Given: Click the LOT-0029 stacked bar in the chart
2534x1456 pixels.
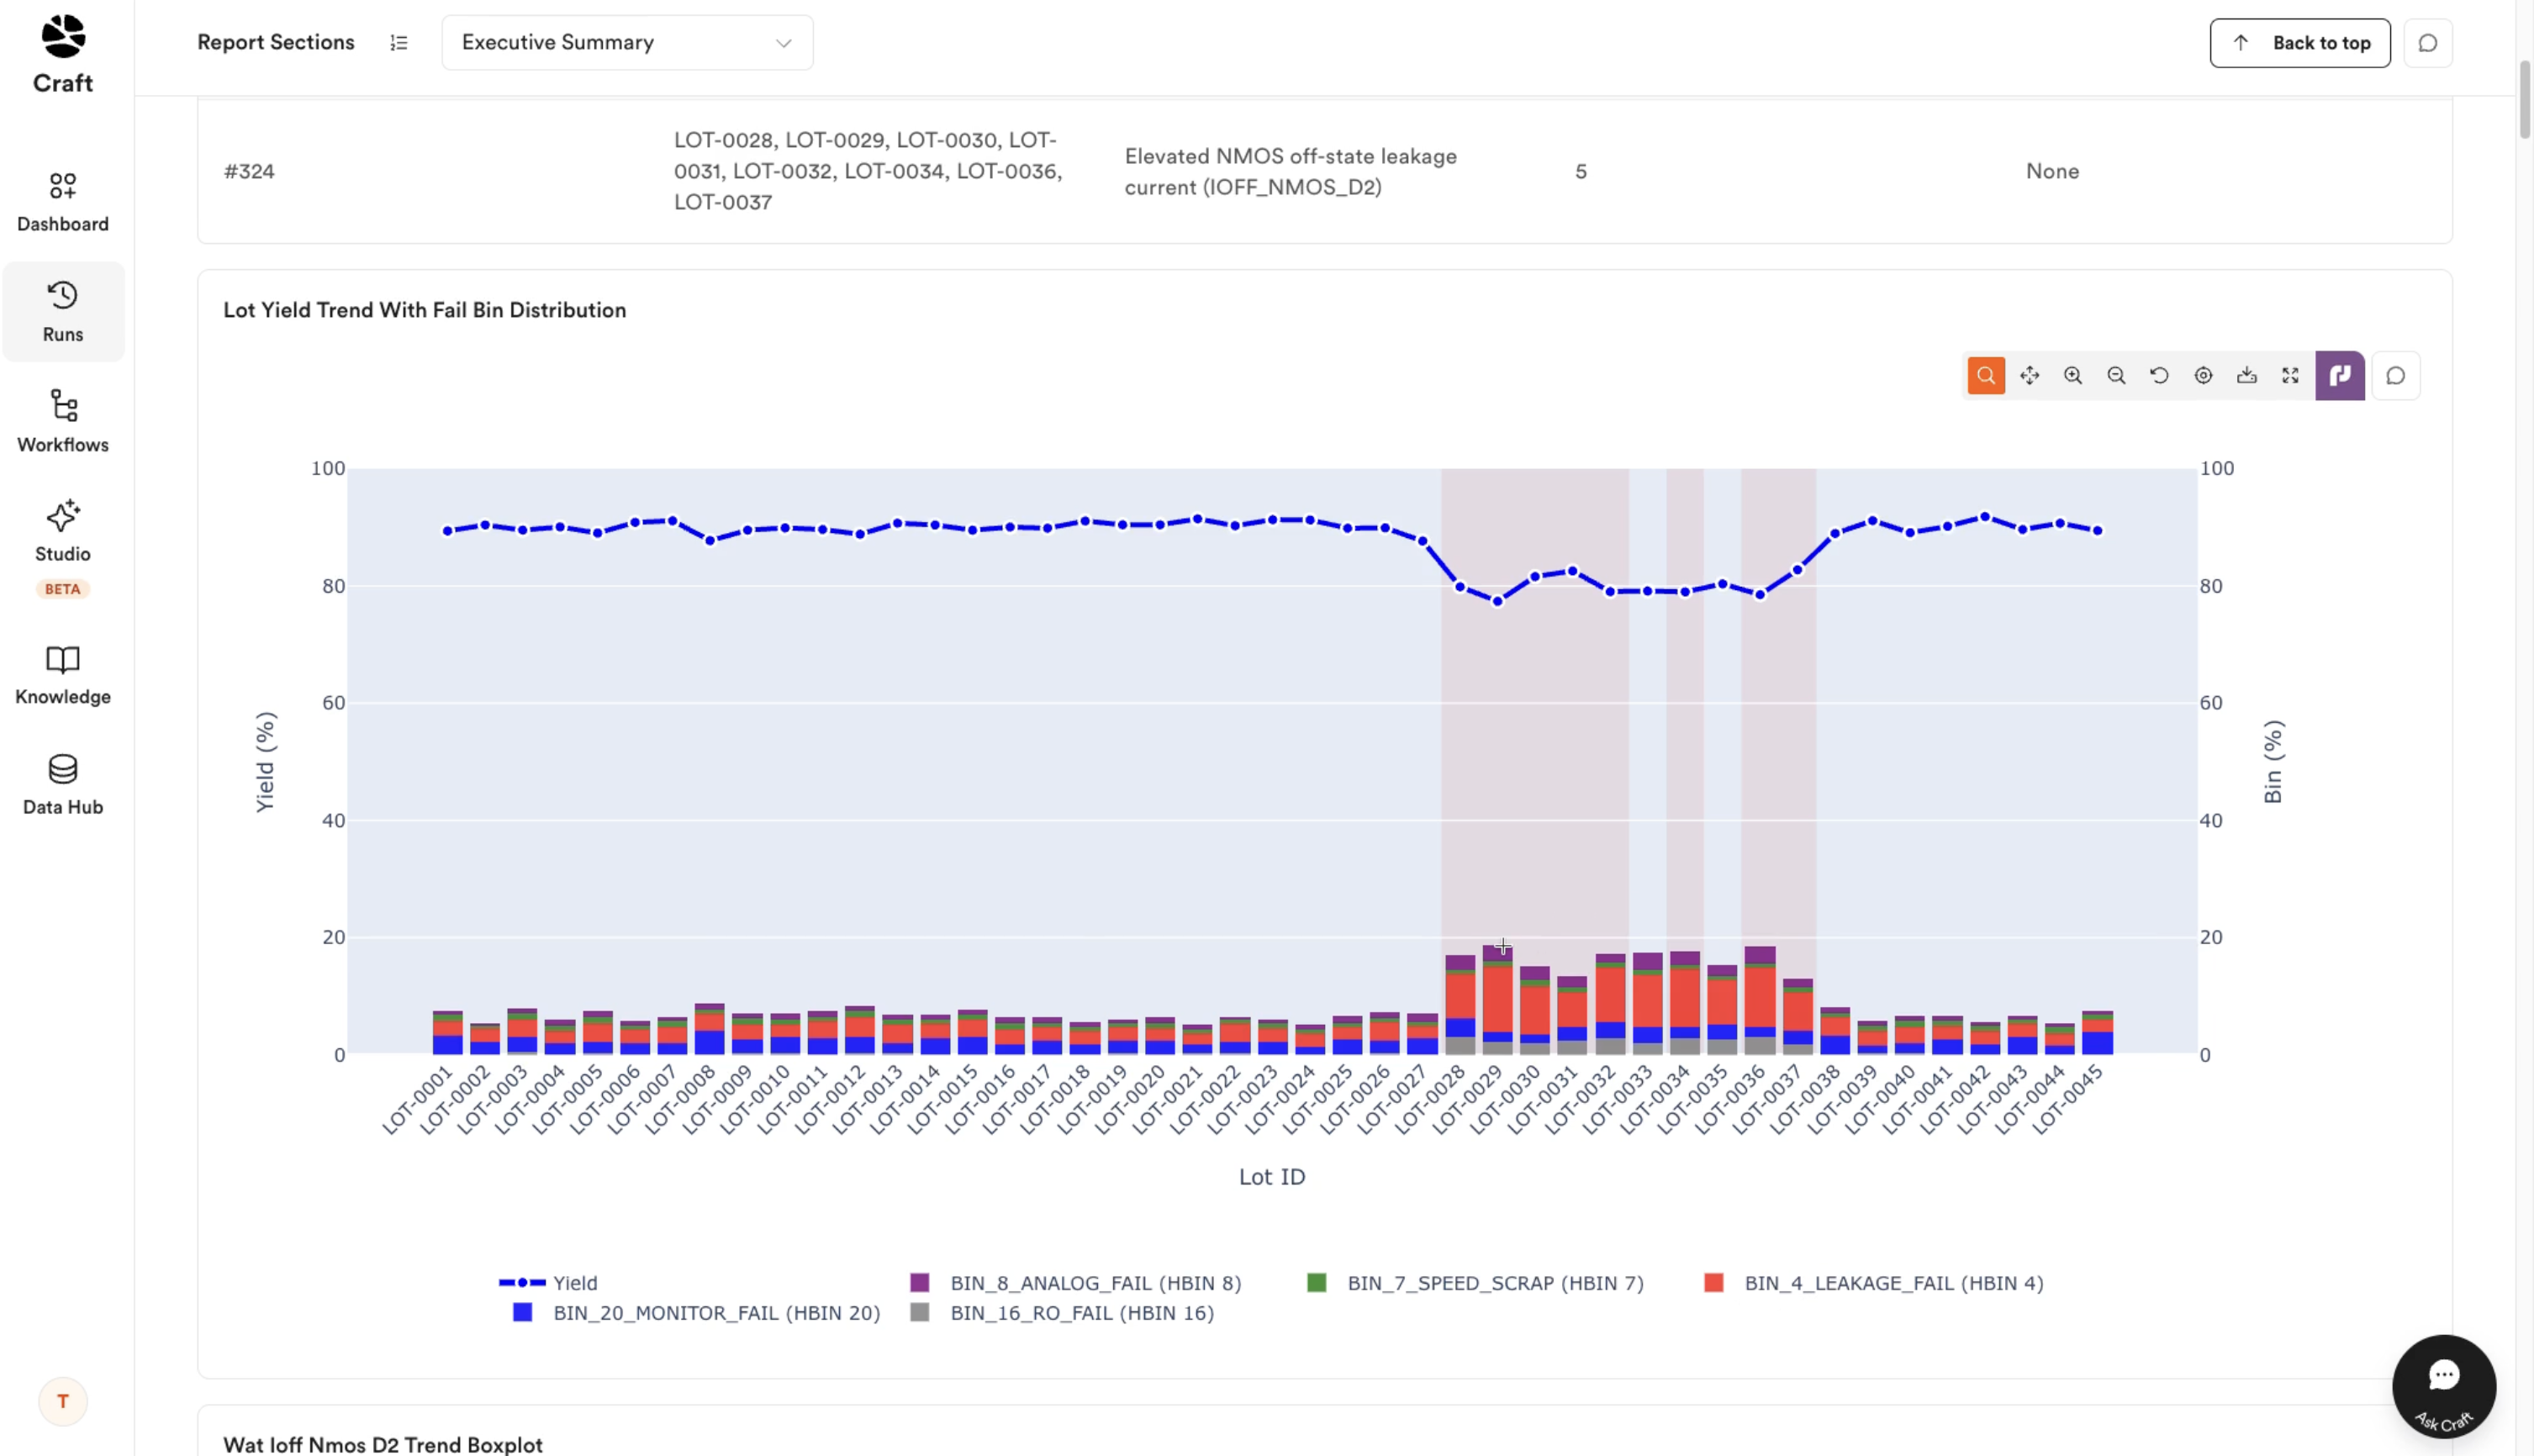Looking at the screenshot, I should 1497,999.
